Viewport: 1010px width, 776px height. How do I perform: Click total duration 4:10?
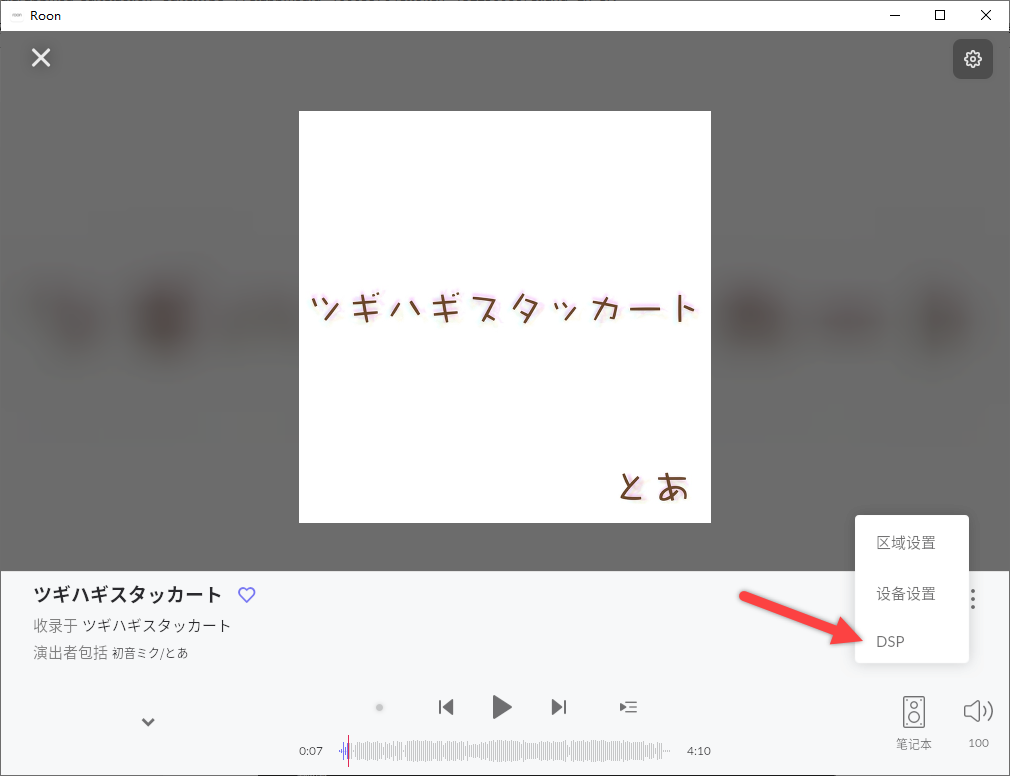(698, 751)
